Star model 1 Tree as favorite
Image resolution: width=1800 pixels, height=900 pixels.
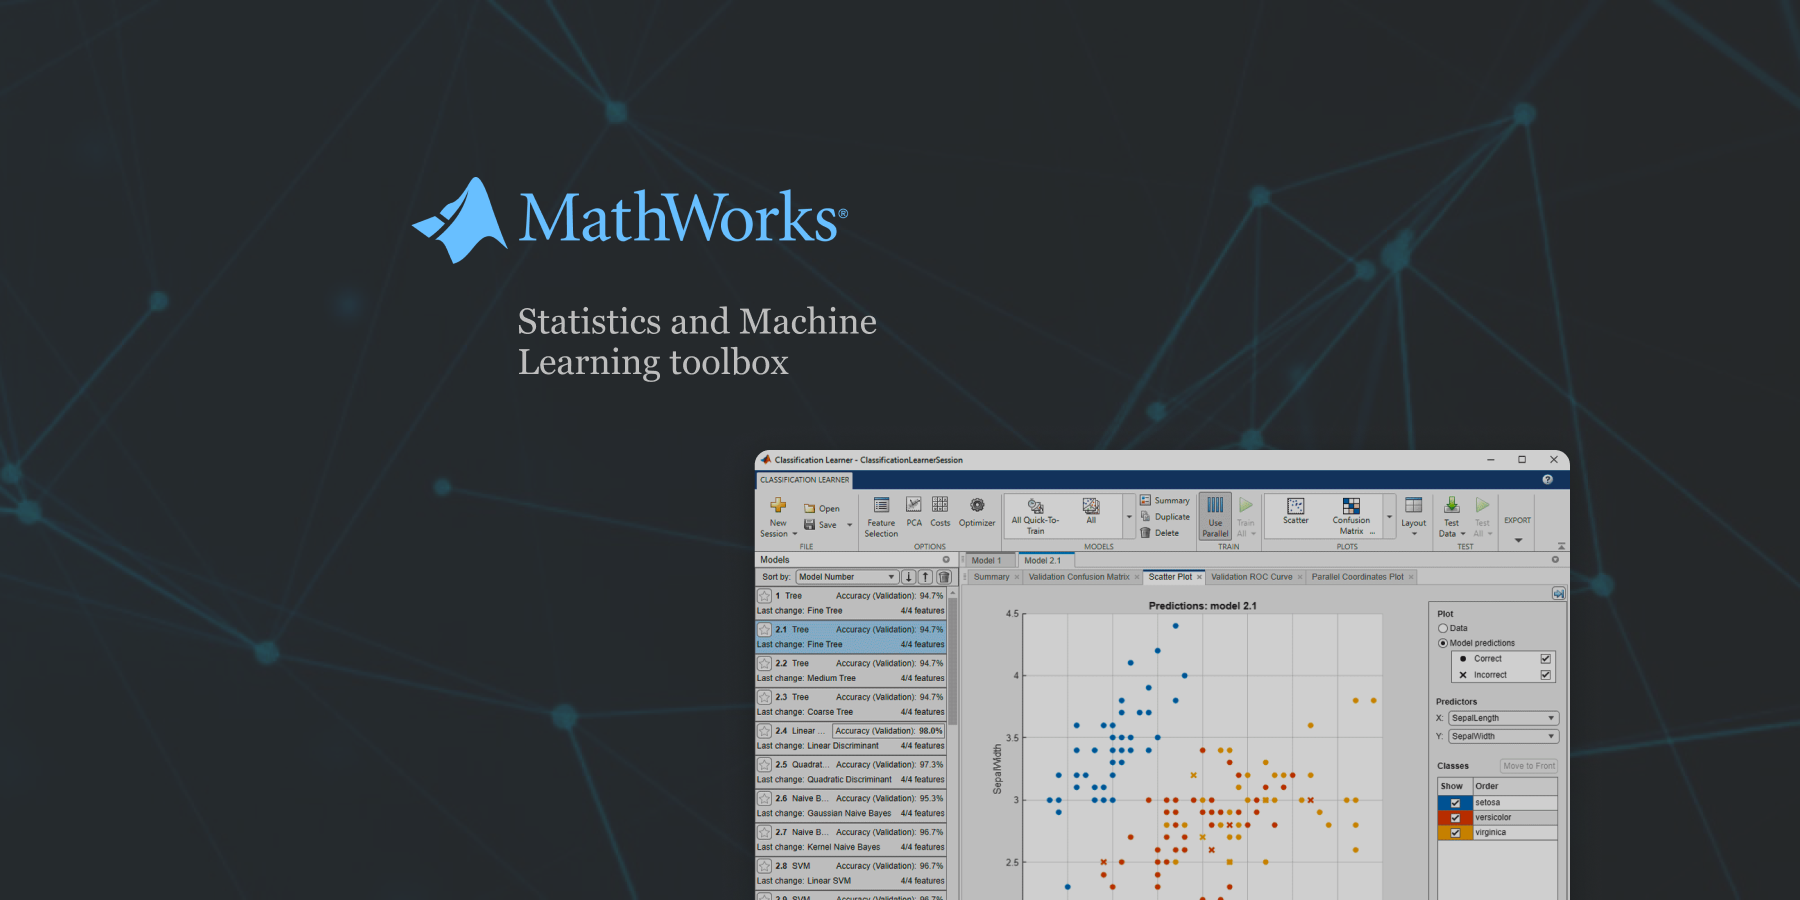tap(764, 596)
